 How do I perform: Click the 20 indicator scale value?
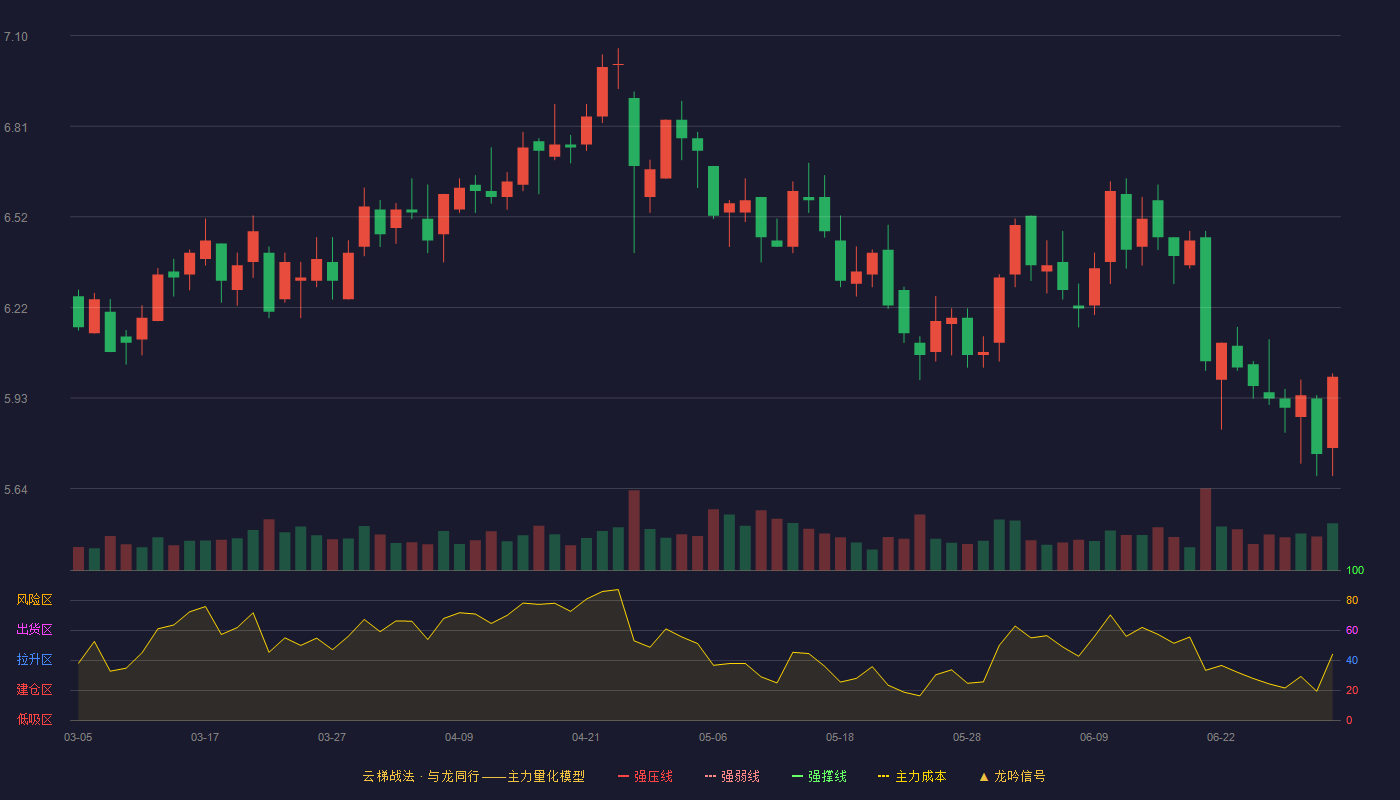[x=1352, y=690]
